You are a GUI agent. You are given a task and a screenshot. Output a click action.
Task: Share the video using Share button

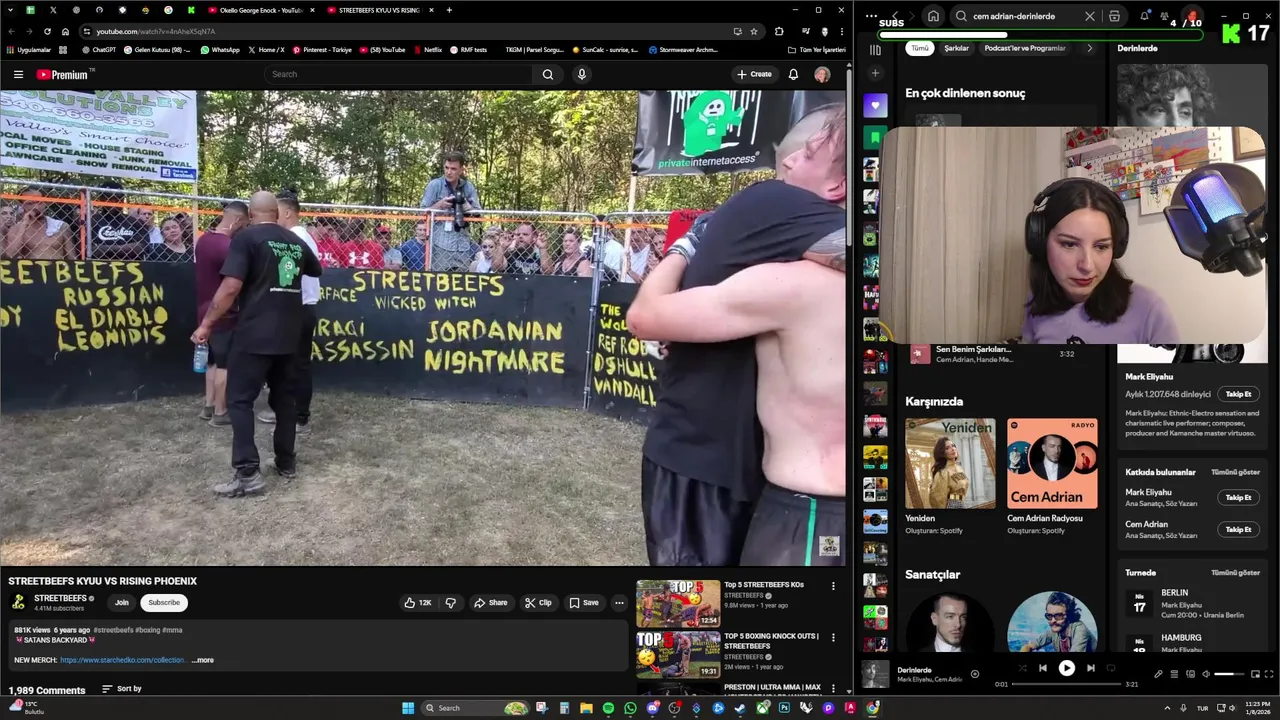click(x=490, y=603)
